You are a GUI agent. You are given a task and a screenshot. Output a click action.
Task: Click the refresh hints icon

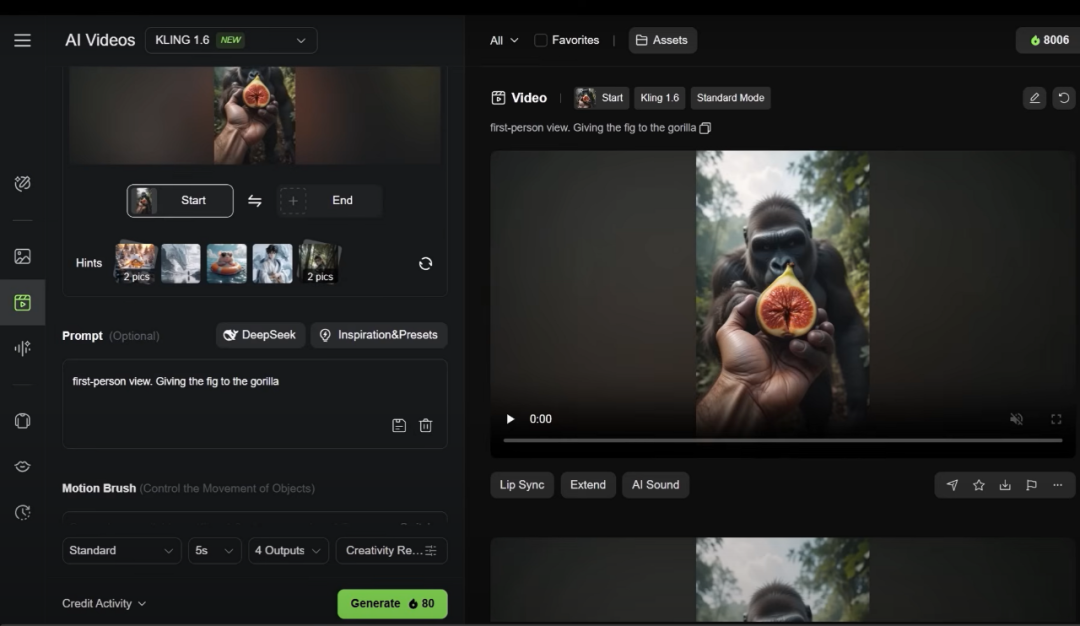pyautogui.click(x=425, y=263)
